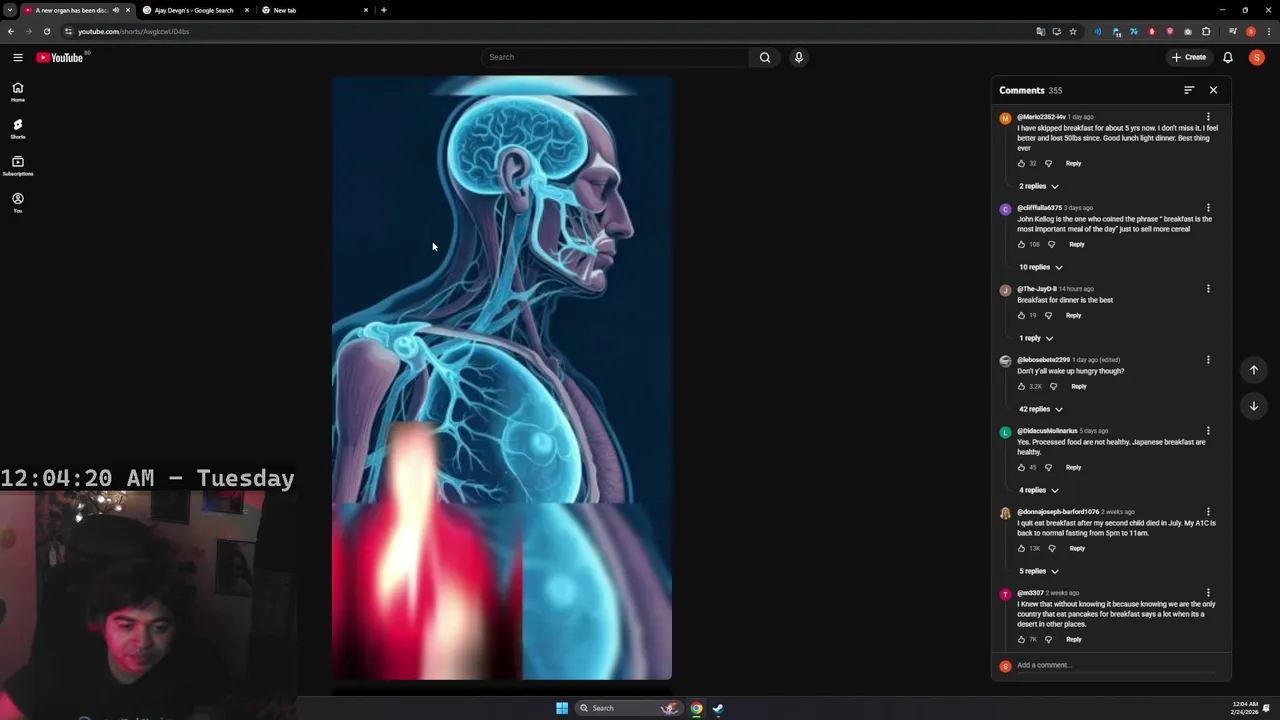Open a new browser tab with plus

(384, 10)
